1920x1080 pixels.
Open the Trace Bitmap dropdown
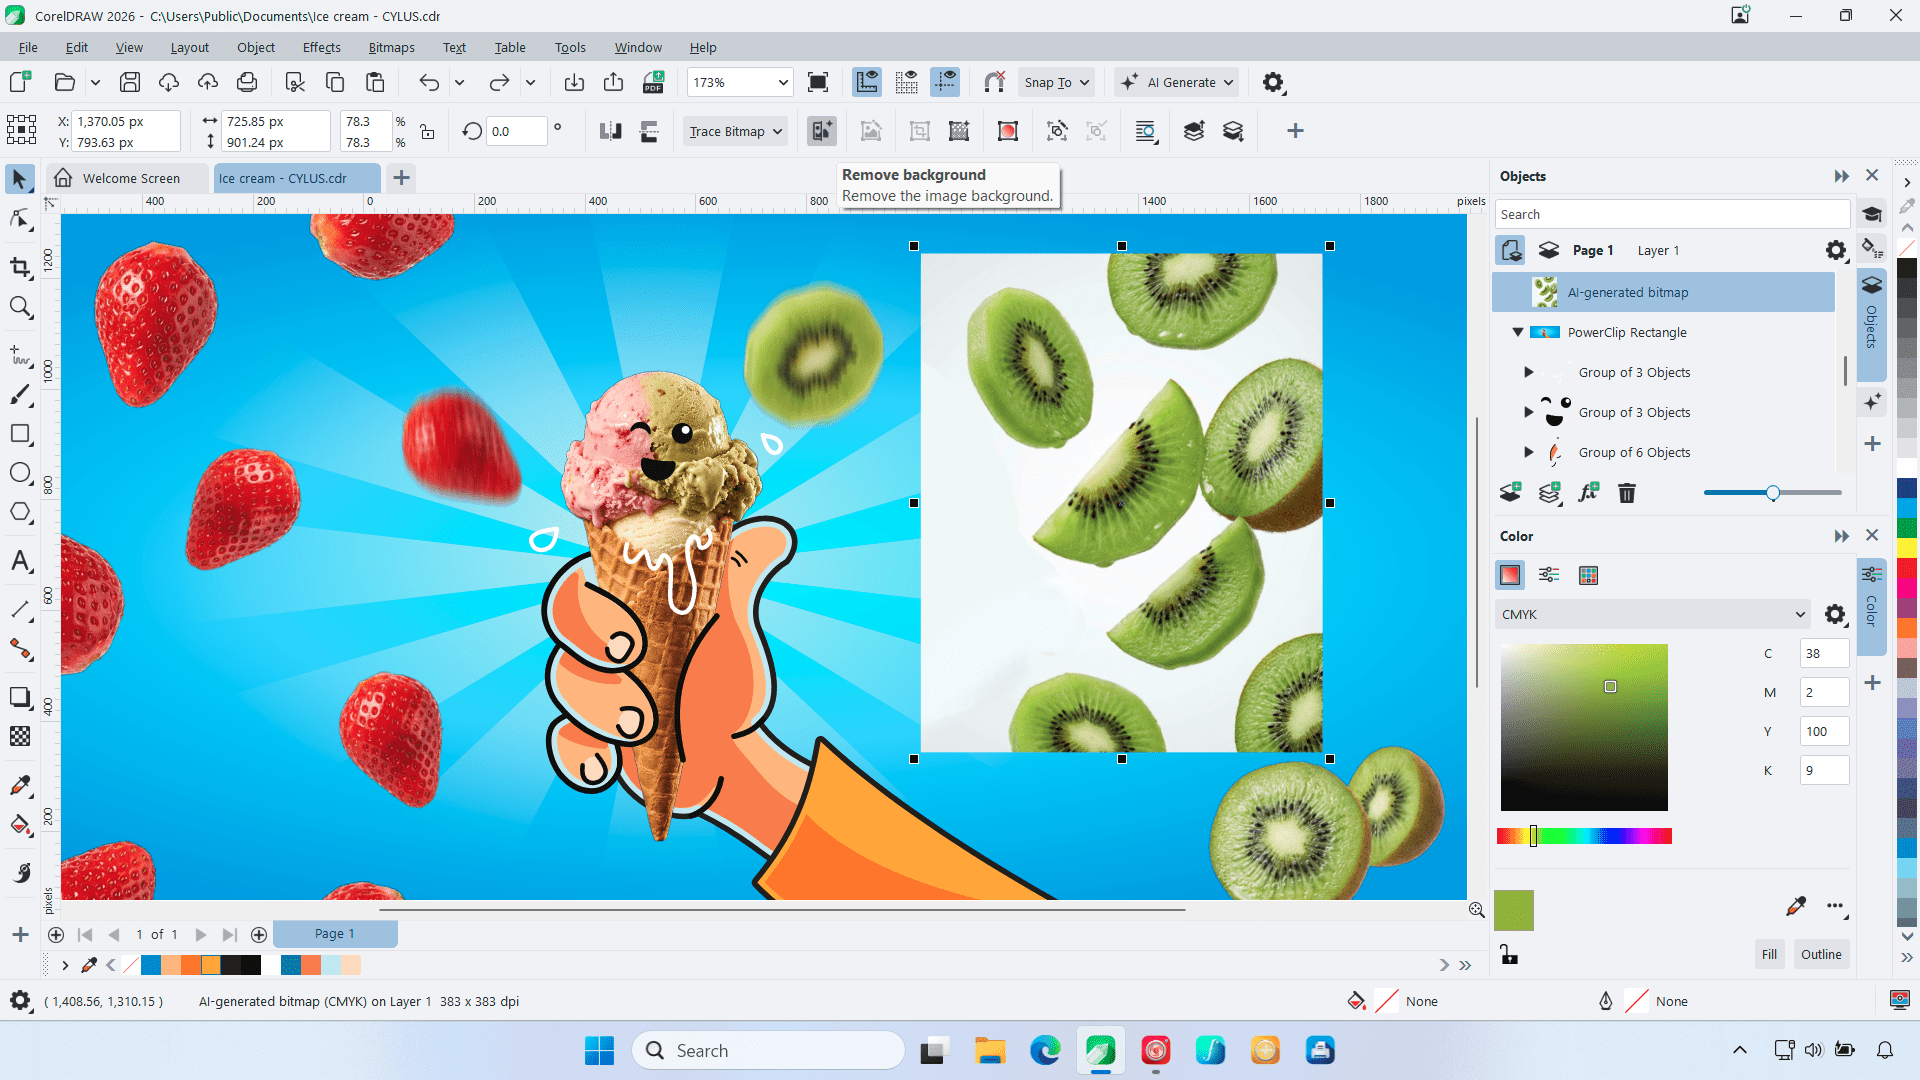click(736, 131)
